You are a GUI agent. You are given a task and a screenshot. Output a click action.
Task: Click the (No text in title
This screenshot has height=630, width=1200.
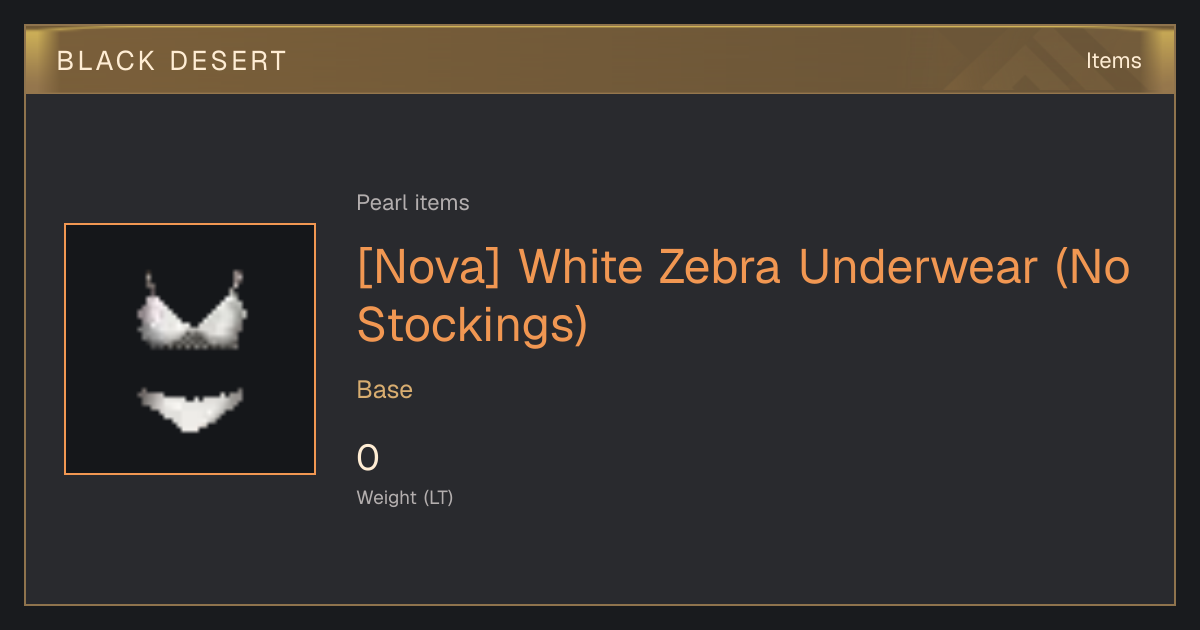(1092, 268)
